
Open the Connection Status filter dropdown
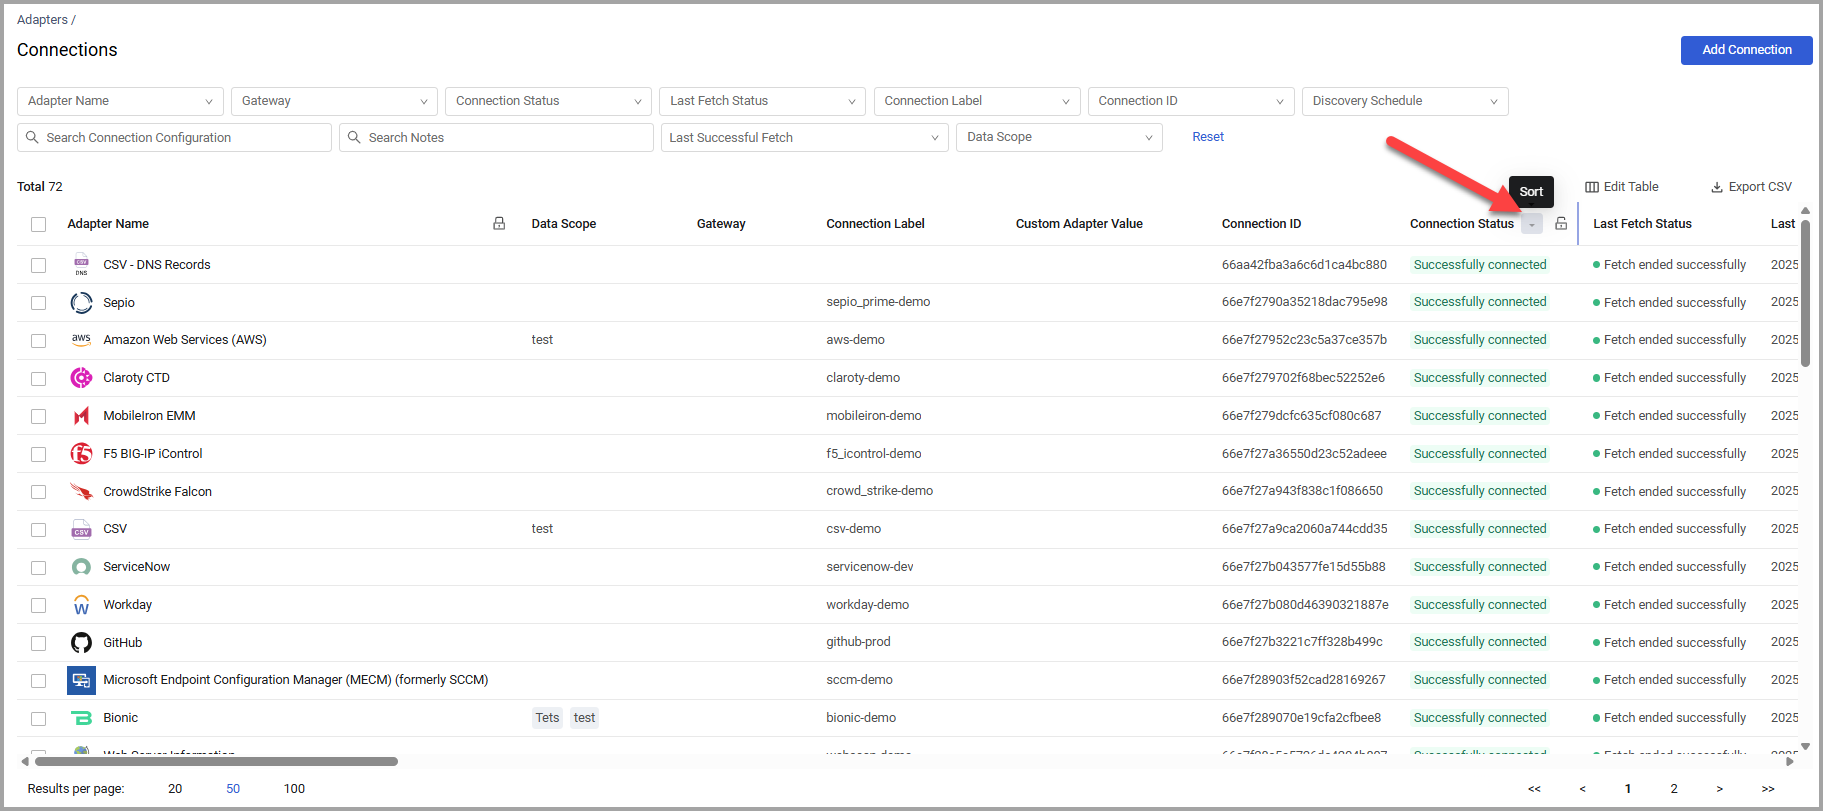click(x=548, y=101)
